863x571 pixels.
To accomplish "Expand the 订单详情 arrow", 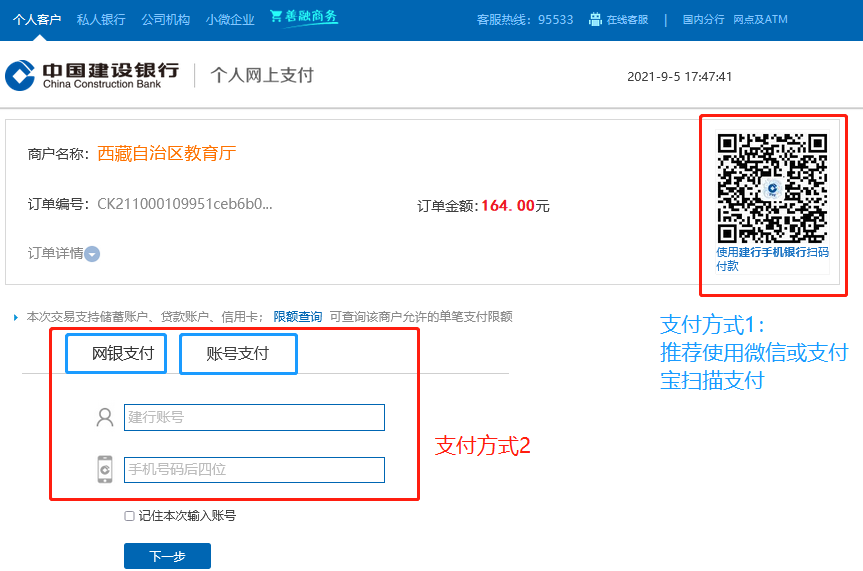I will (92, 254).
